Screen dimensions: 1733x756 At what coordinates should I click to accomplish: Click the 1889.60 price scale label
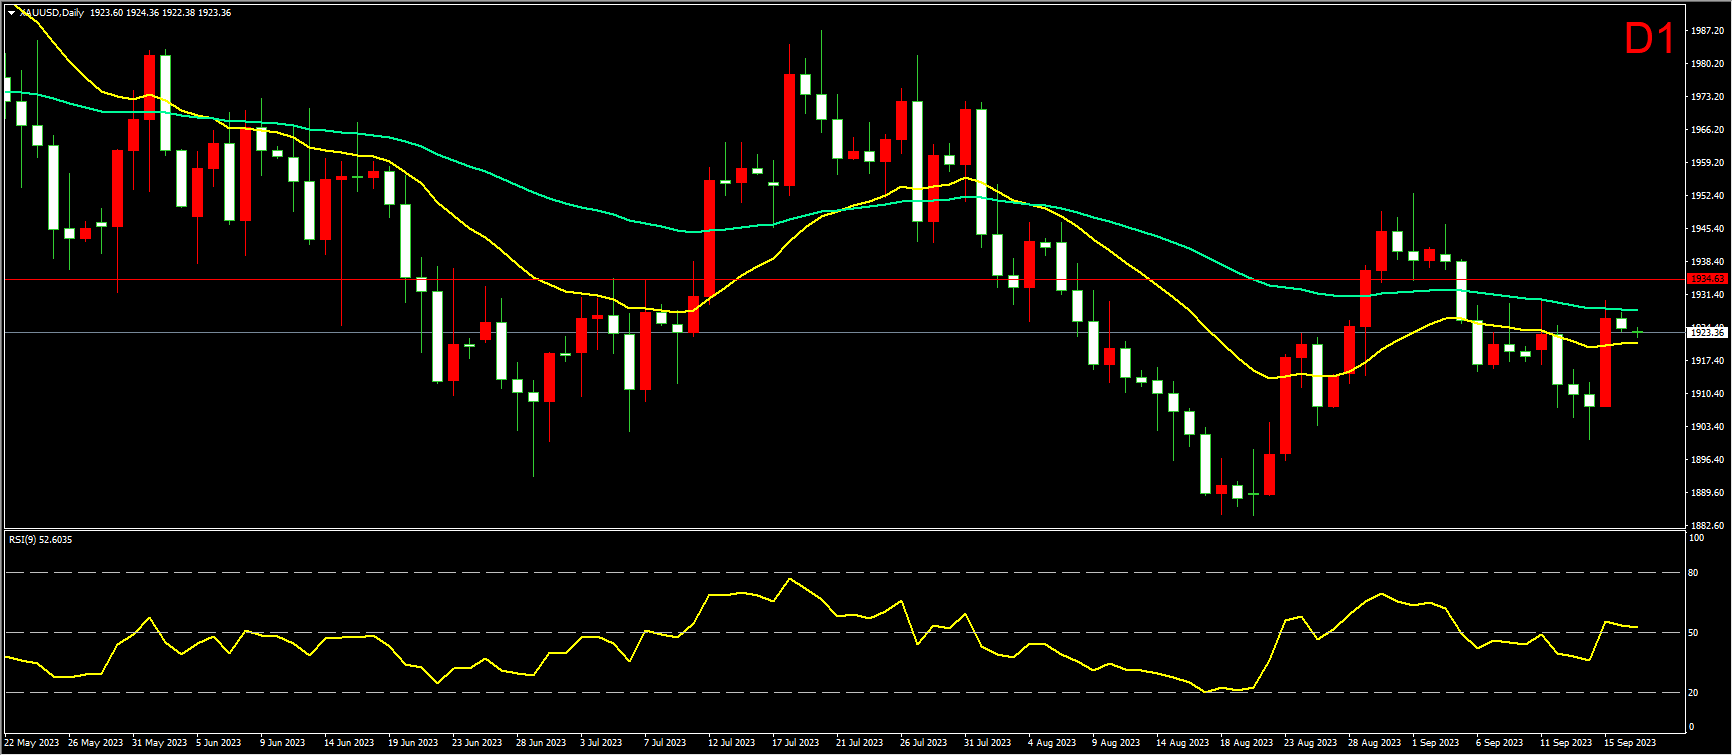coord(1707,493)
